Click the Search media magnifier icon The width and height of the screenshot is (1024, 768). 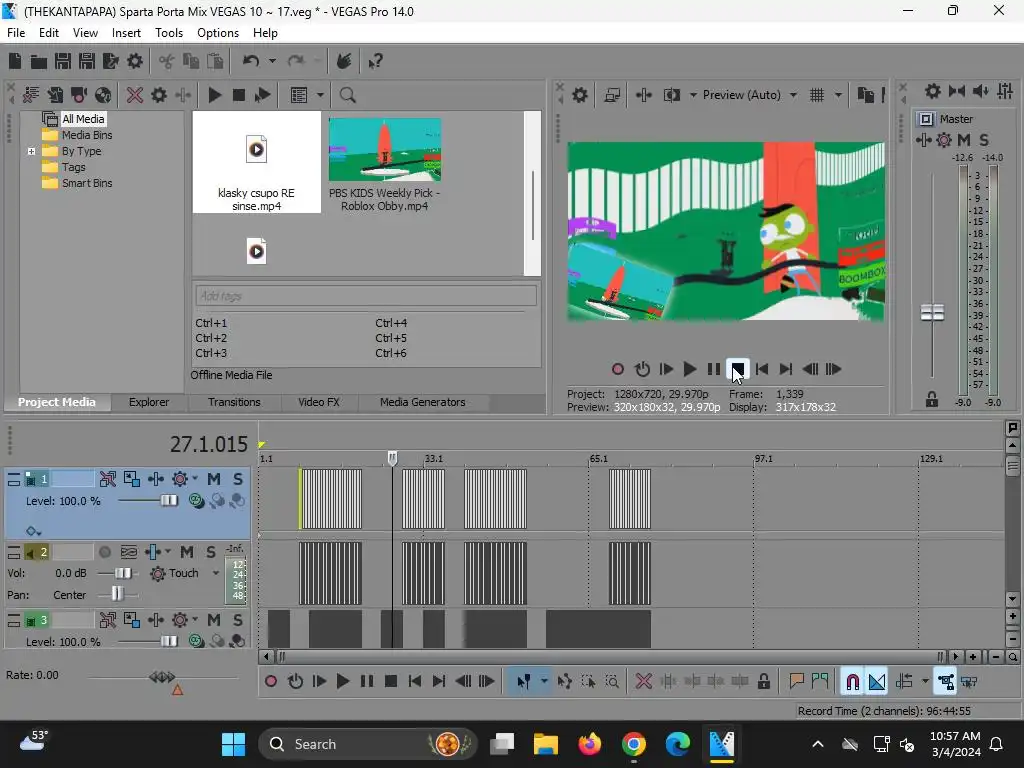(347, 95)
